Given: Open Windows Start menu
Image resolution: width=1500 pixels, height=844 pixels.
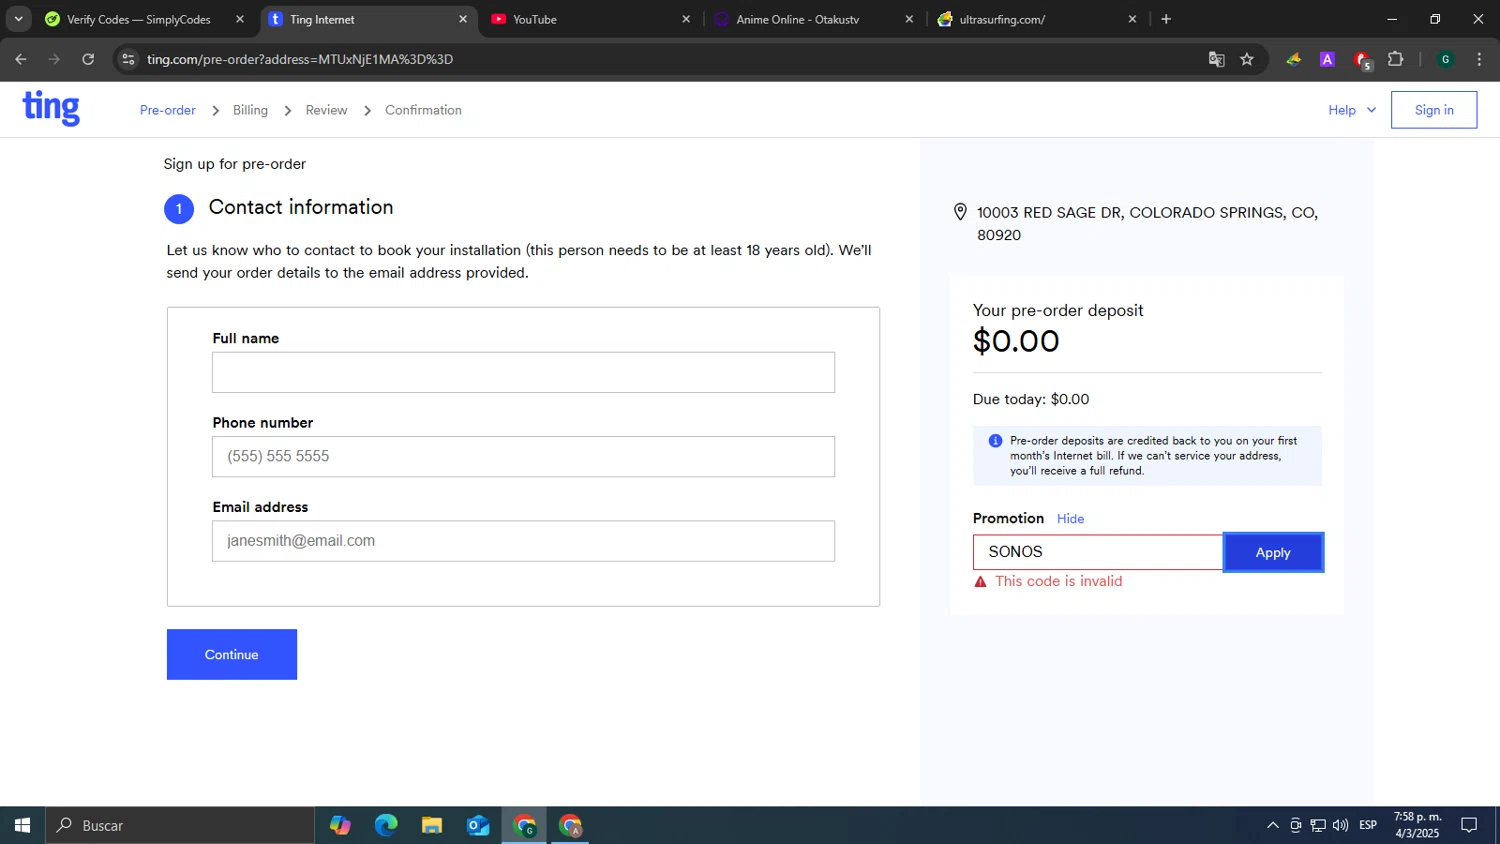Looking at the screenshot, I should point(22,825).
